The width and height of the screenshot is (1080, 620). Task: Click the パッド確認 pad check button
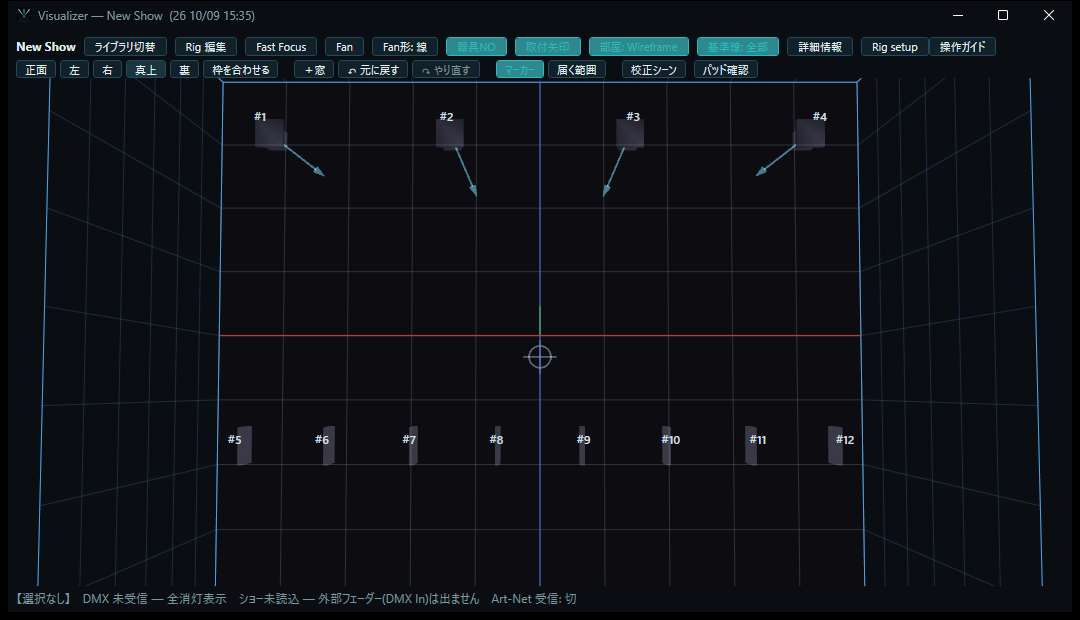coord(726,70)
